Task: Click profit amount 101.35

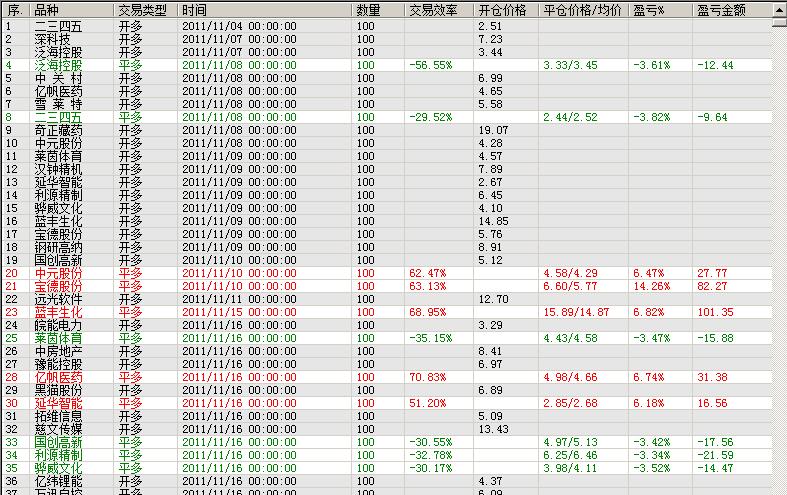Action: click(715, 312)
